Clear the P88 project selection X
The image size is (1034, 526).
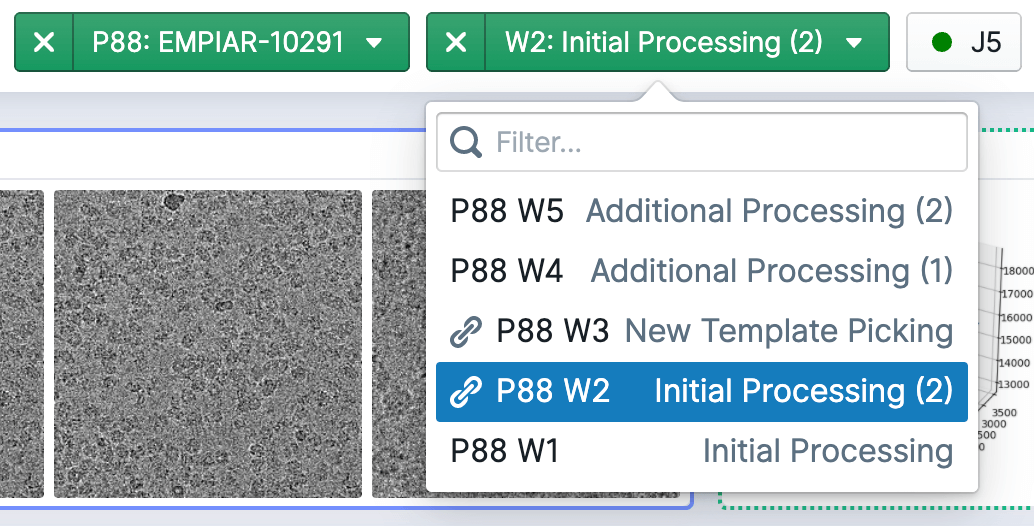click(44, 42)
